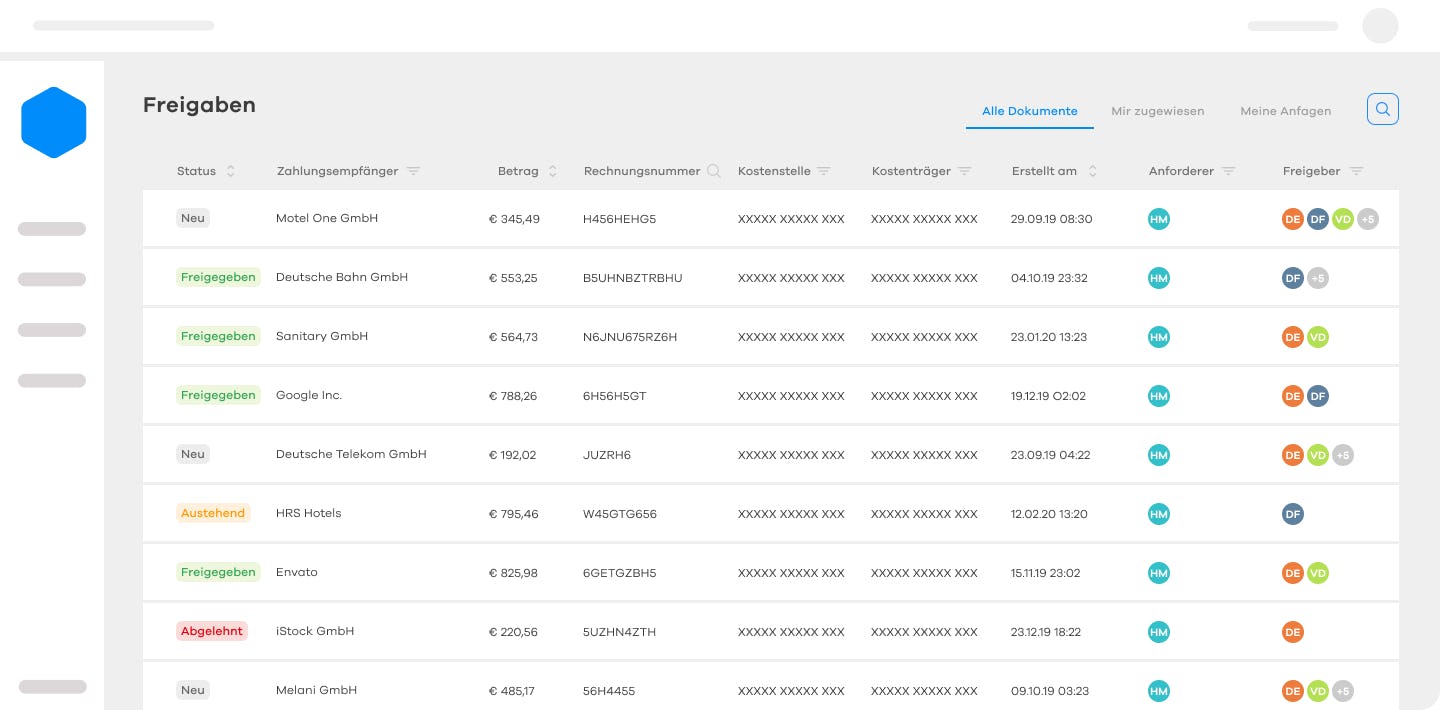Open the Kostenstelle column filter icon
Screen dimensions: 1440x710
coord(824,171)
